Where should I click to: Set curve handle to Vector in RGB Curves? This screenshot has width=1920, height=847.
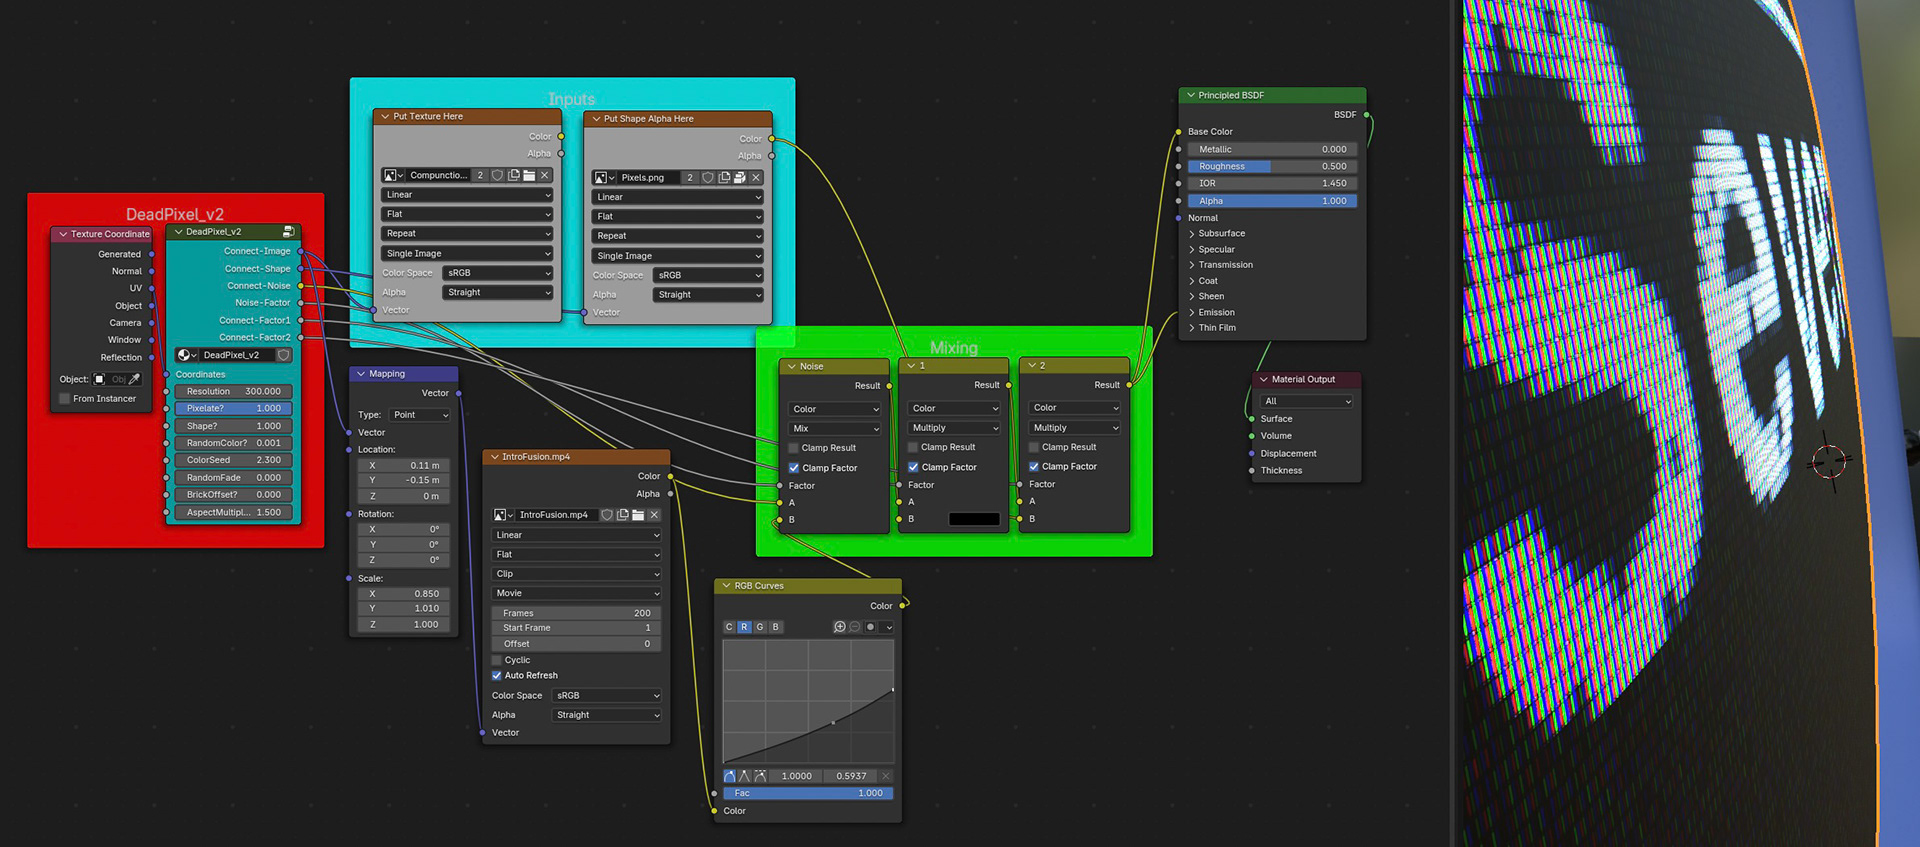coord(744,776)
